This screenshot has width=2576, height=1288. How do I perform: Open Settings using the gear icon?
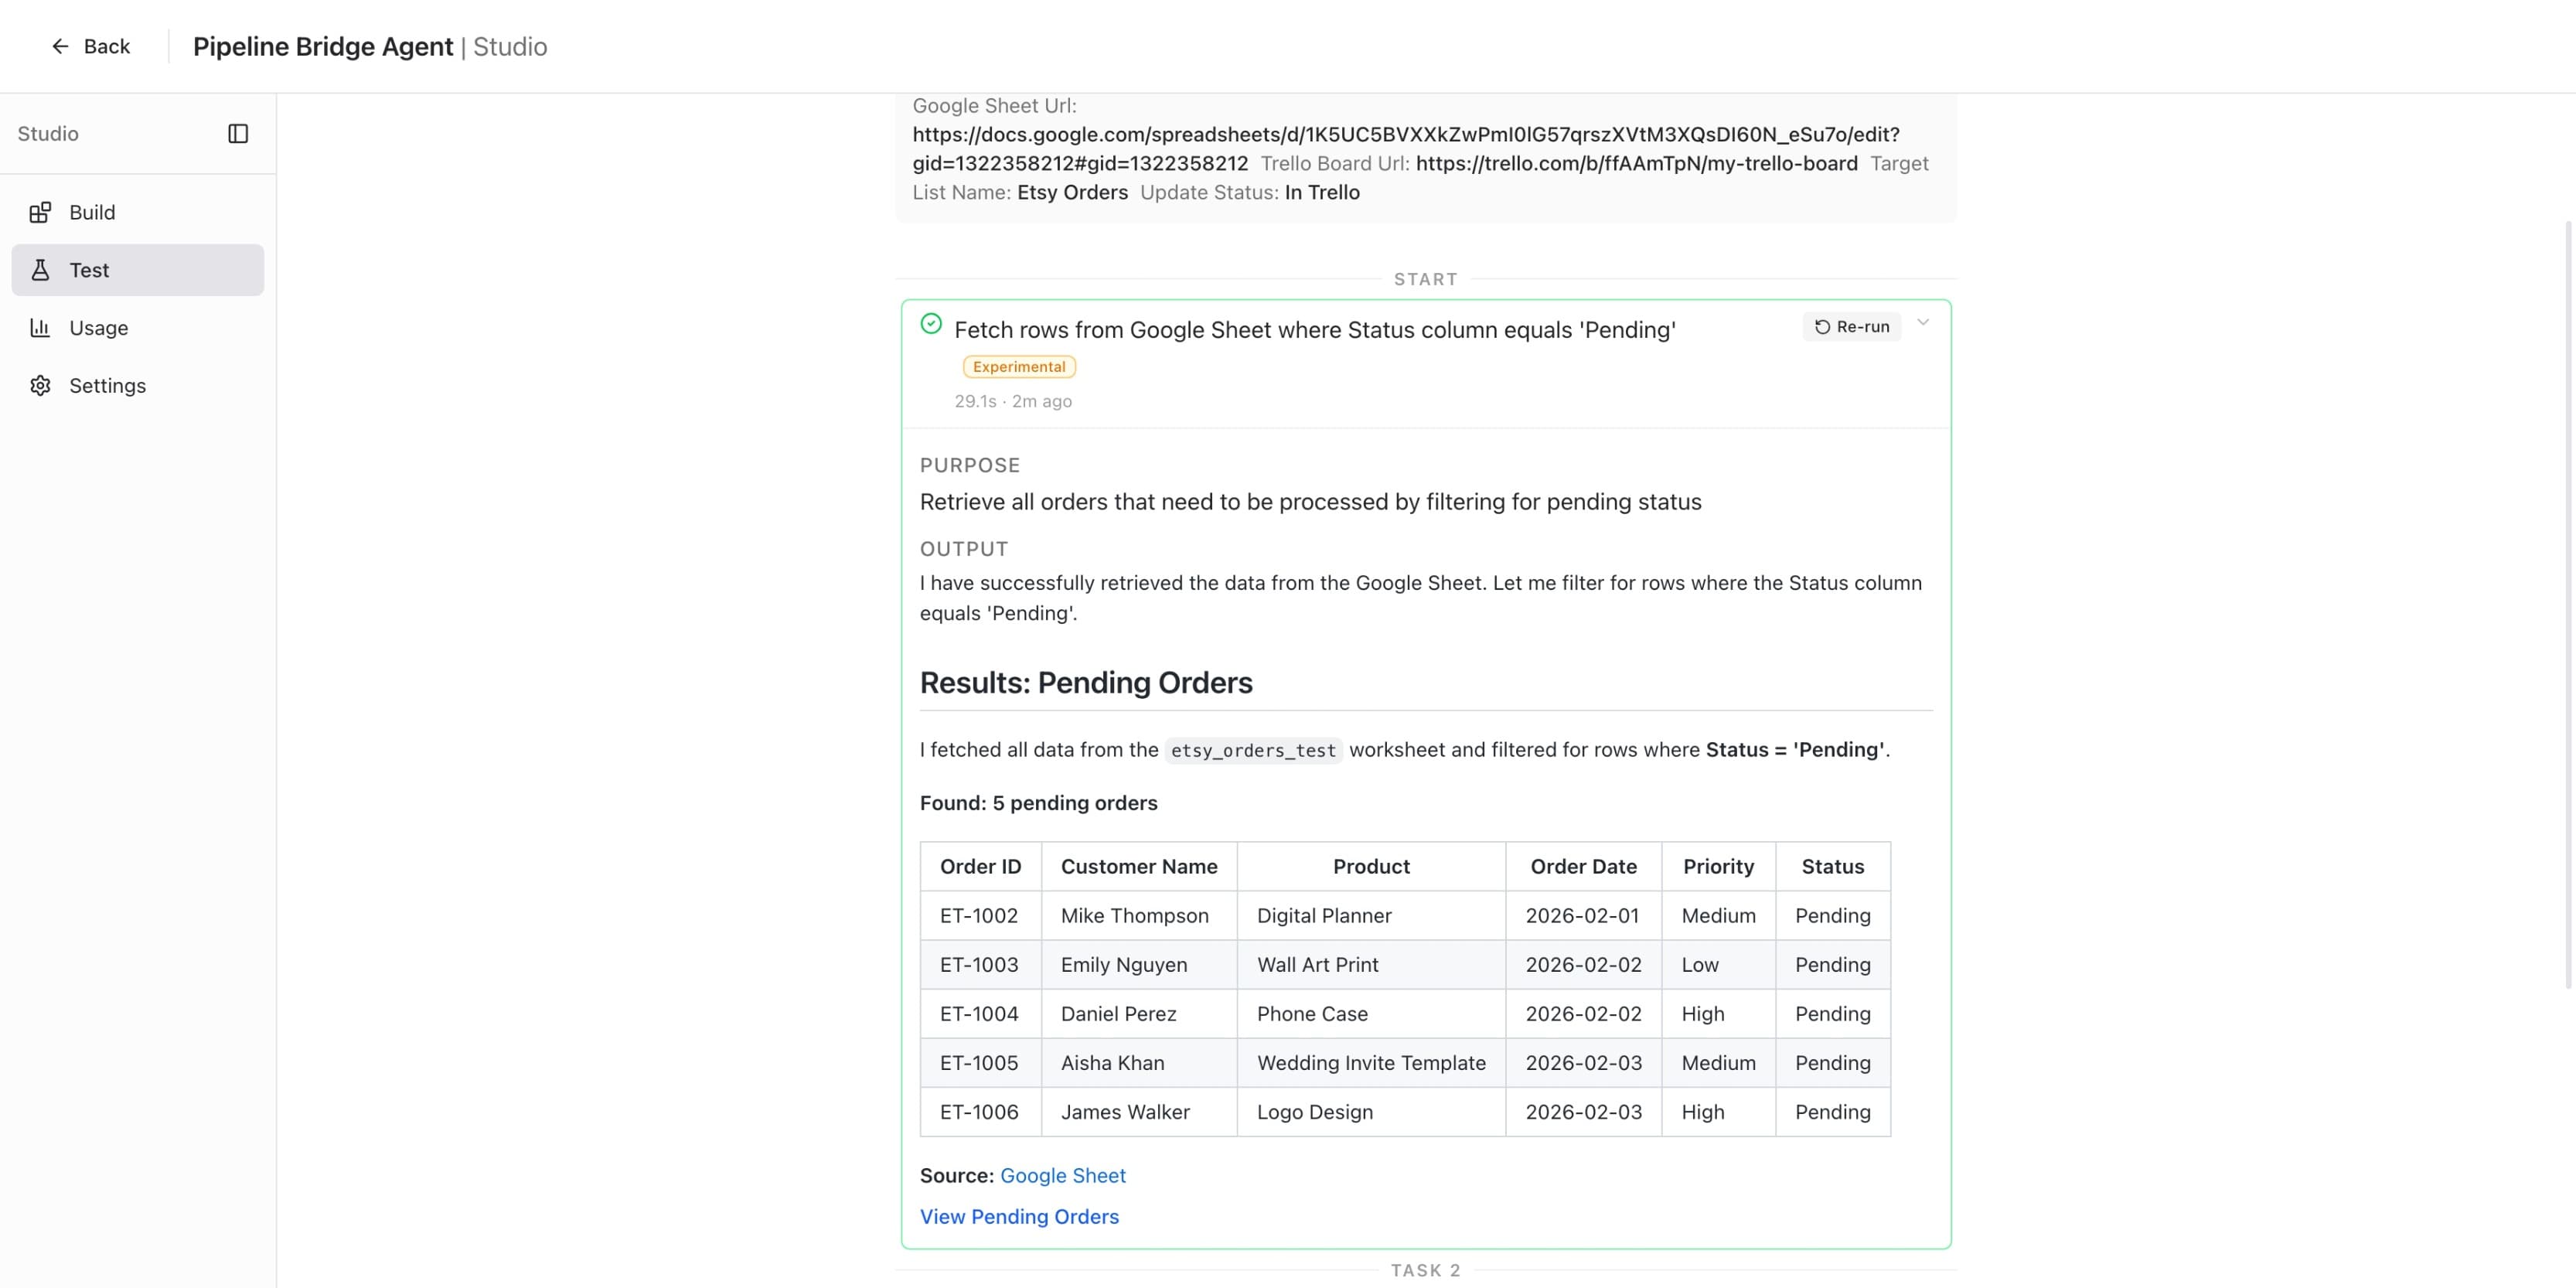[40, 385]
